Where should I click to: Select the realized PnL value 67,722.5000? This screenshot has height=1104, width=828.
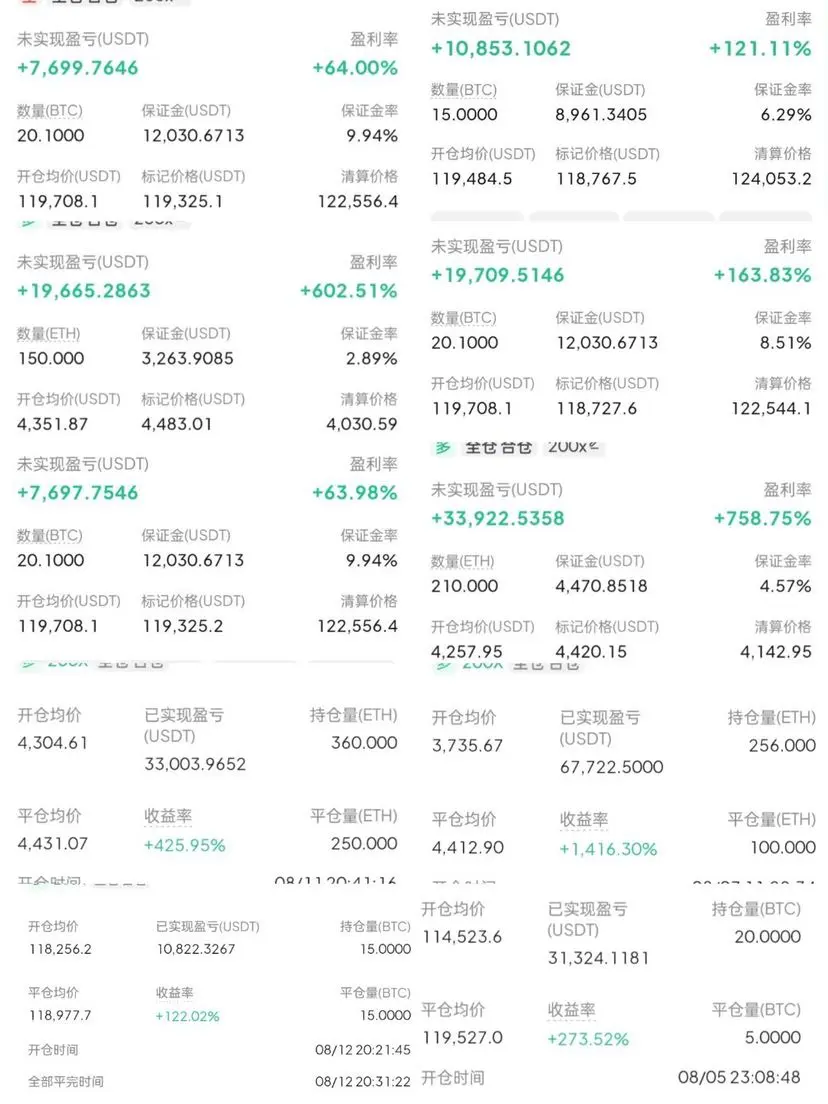pos(611,767)
